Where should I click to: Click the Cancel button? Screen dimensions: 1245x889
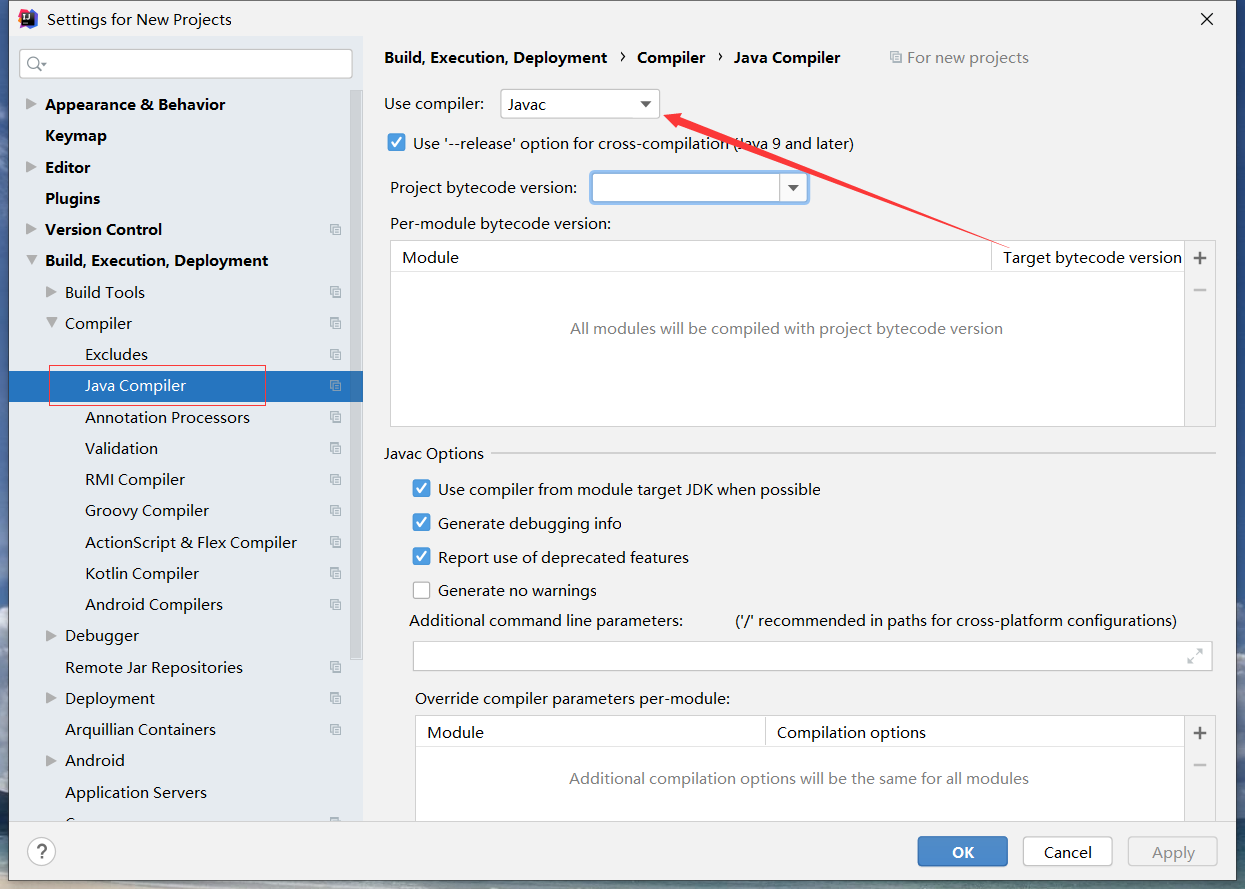[1068, 852]
